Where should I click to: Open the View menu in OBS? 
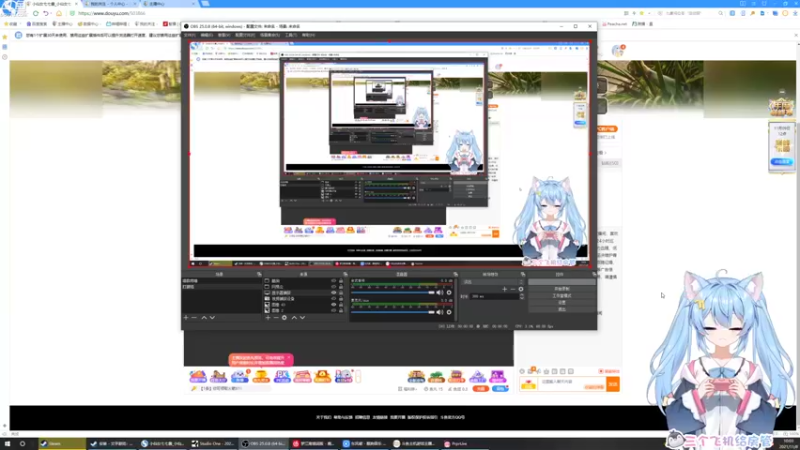click(224, 35)
